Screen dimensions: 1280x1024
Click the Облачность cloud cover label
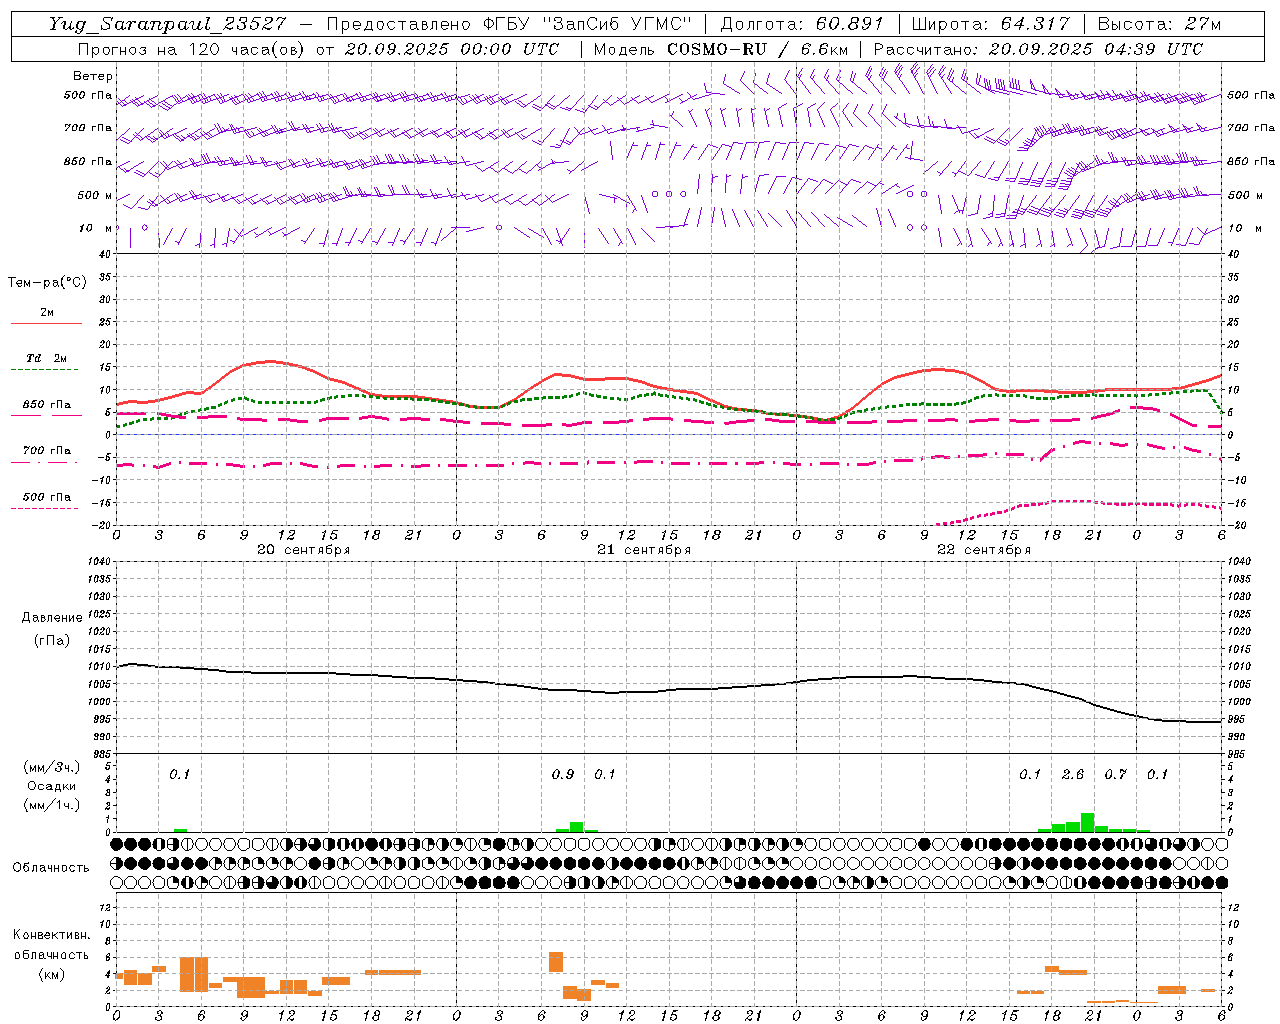point(51,868)
